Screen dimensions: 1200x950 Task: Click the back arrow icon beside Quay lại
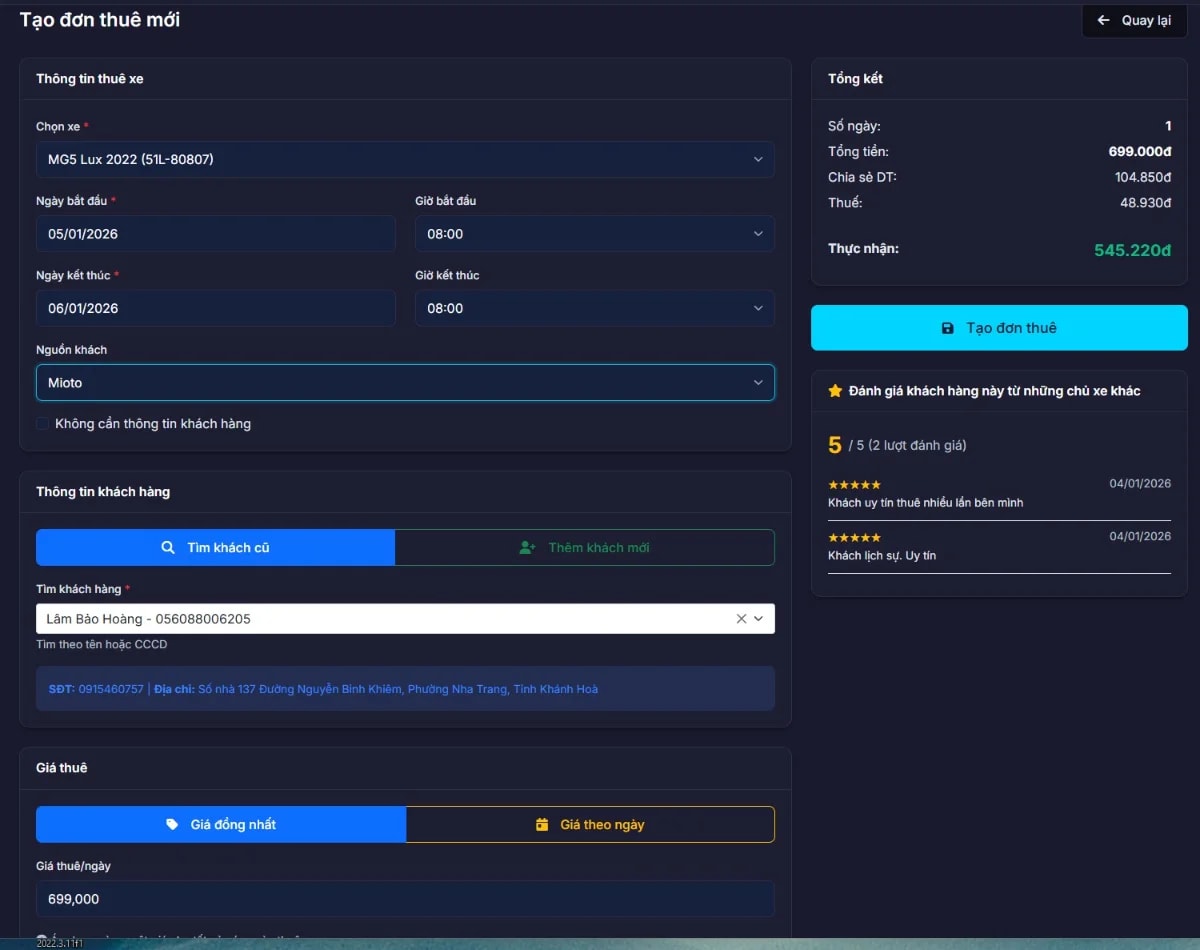click(x=1104, y=20)
